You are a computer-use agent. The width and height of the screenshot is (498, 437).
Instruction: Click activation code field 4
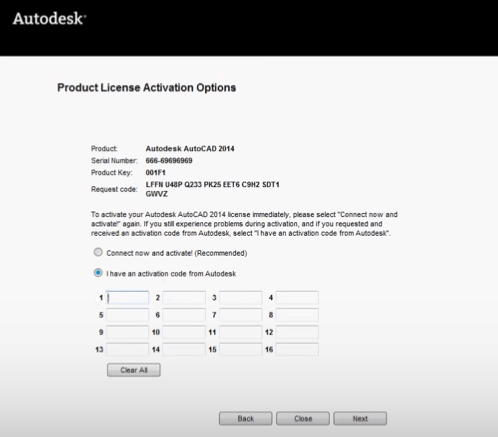pyautogui.click(x=297, y=298)
